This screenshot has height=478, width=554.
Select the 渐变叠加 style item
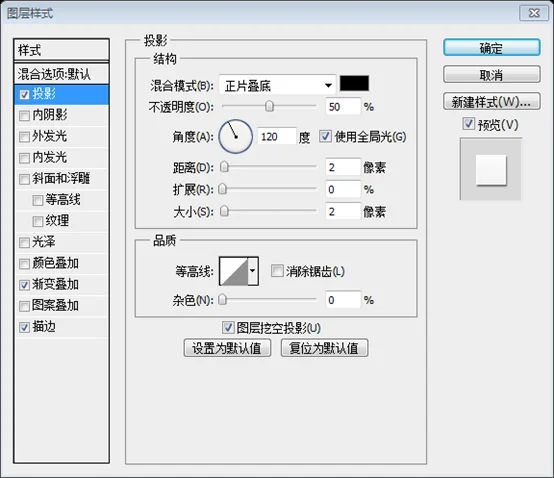pyautogui.click(x=61, y=285)
